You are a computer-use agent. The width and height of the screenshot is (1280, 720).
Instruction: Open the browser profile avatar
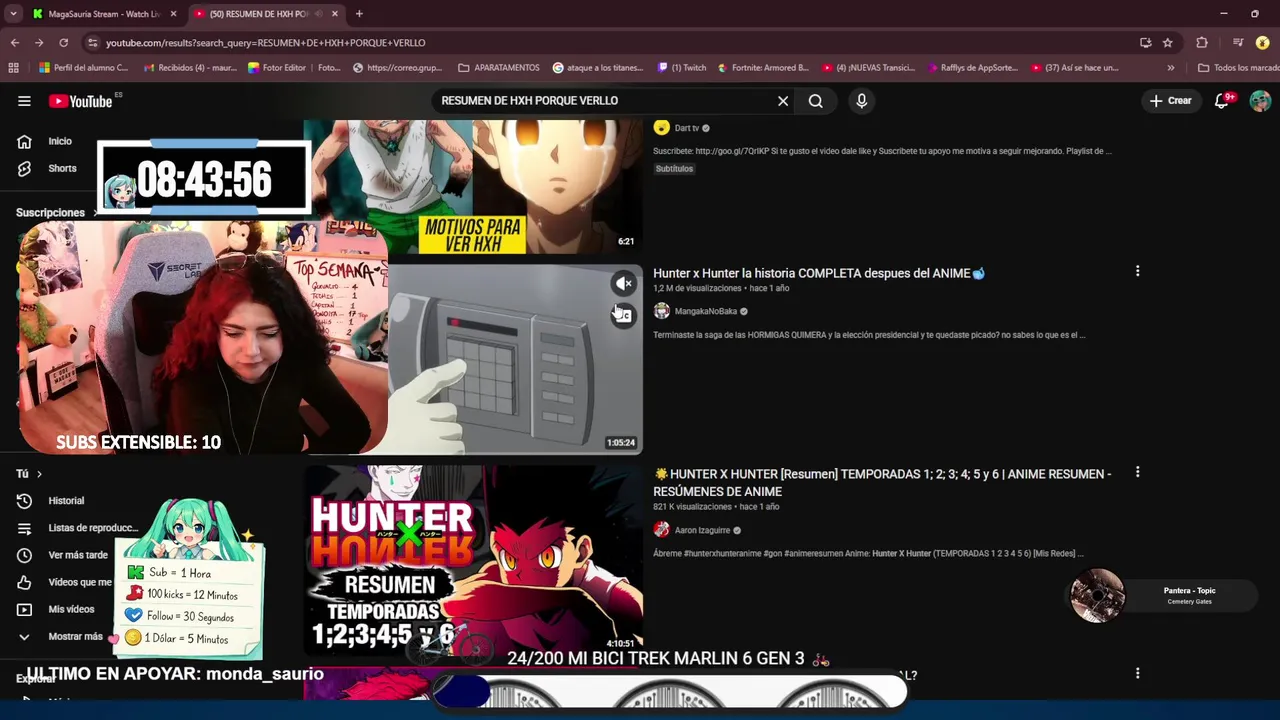click(x=1263, y=43)
